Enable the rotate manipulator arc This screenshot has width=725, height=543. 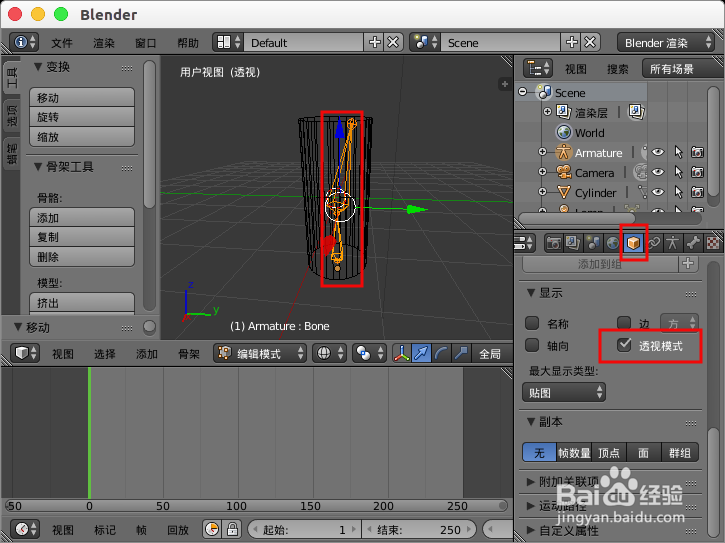[x=441, y=354]
